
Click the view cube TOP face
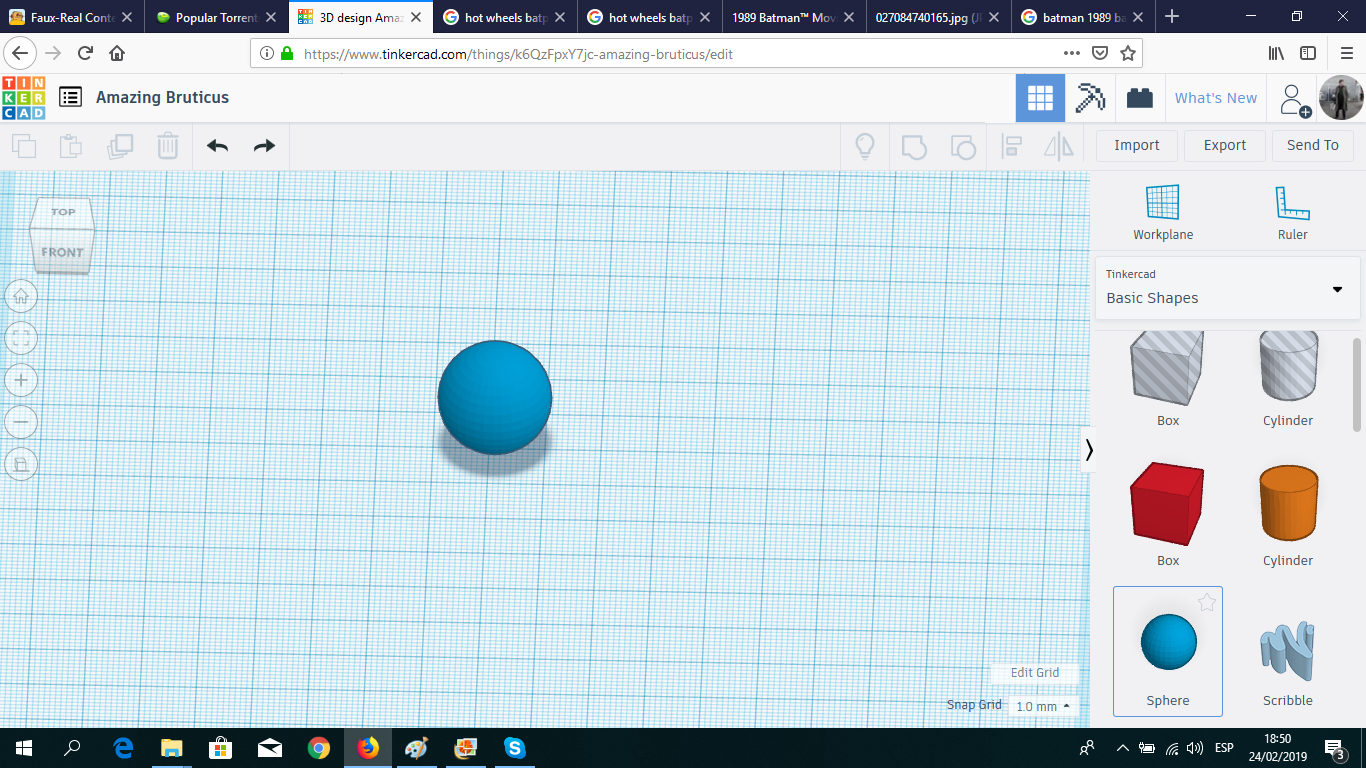64,212
